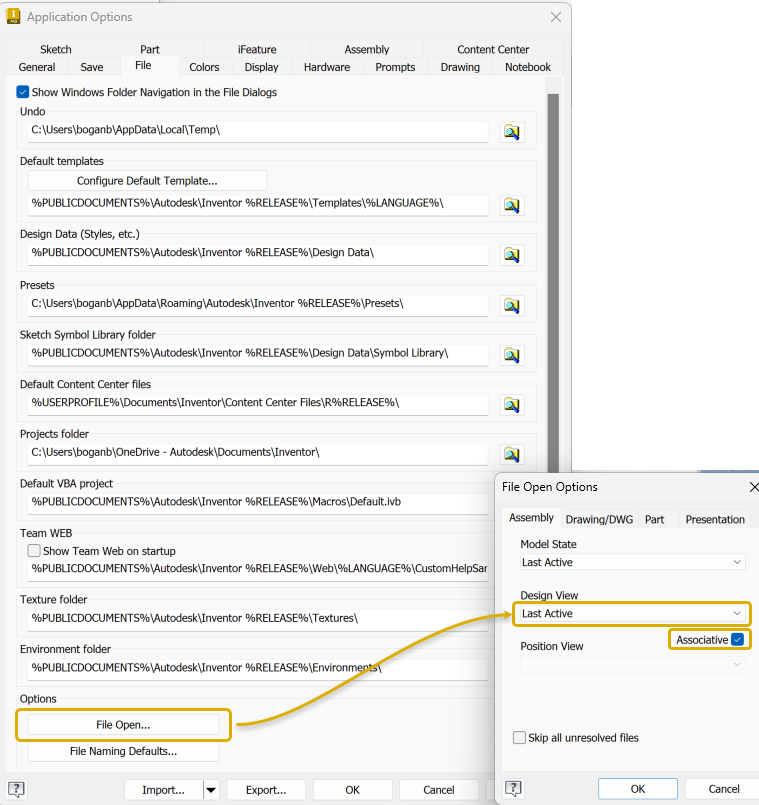The image size is (759, 805).
Task: Switch to the Content Center tab
Action: pos(493,49)
